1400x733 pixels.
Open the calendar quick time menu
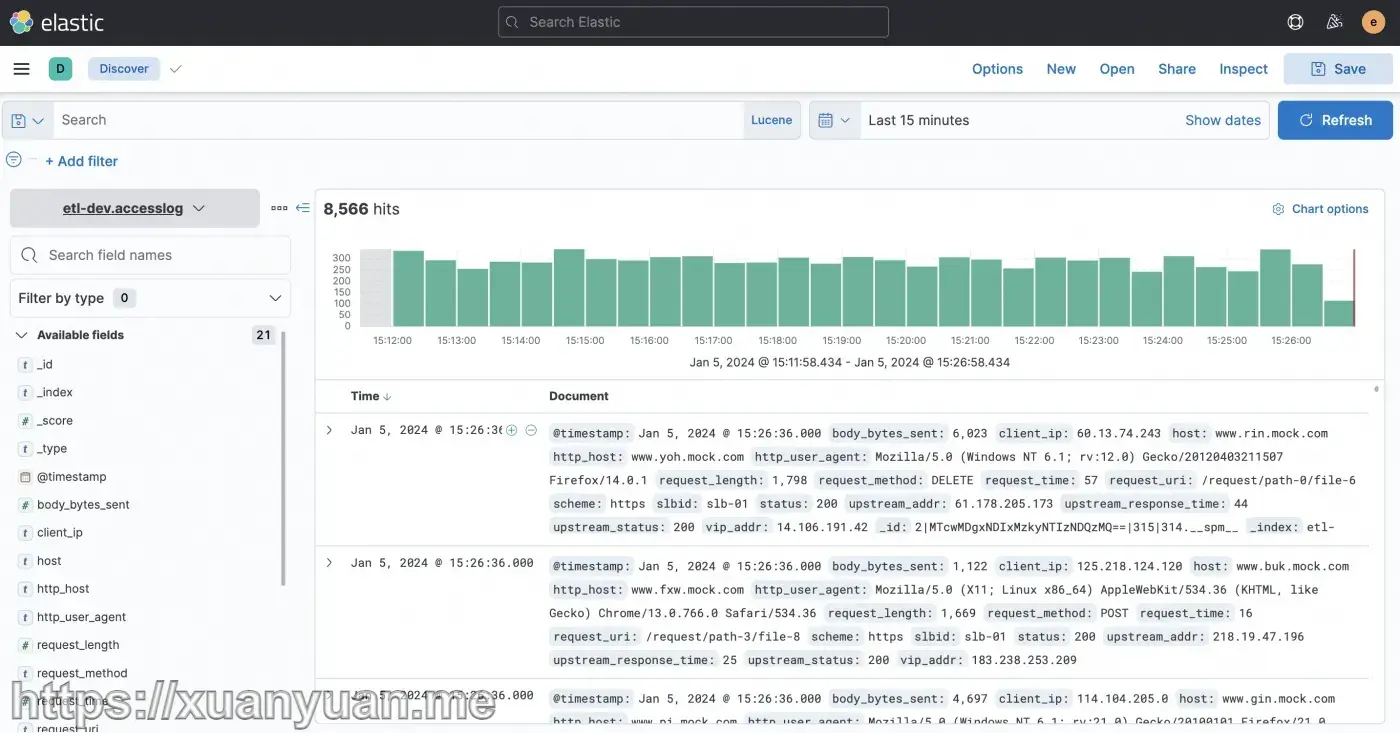point(834,120)
